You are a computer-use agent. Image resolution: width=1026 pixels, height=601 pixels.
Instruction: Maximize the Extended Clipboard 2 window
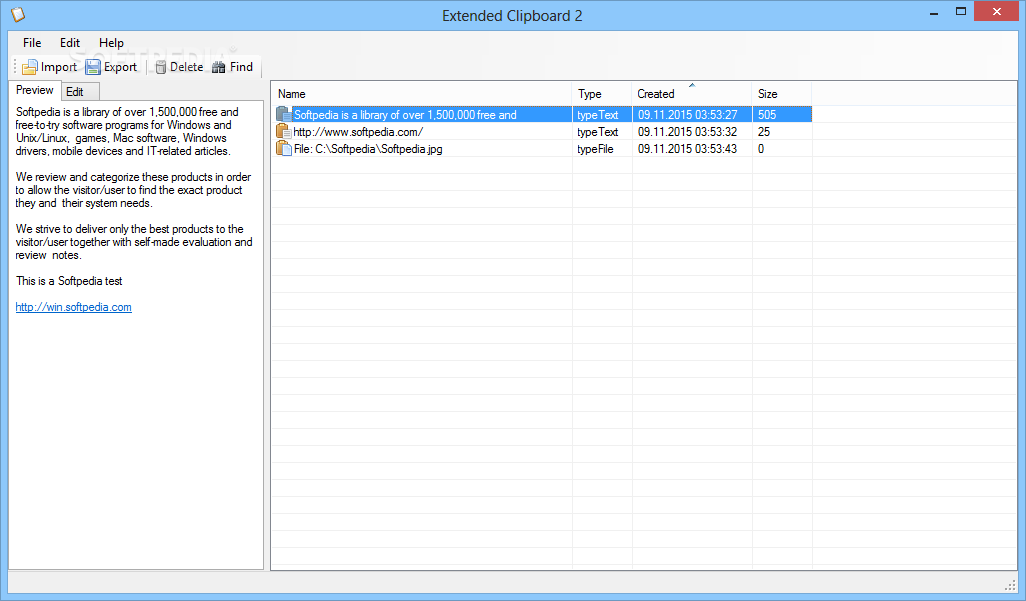click(961, 11)
